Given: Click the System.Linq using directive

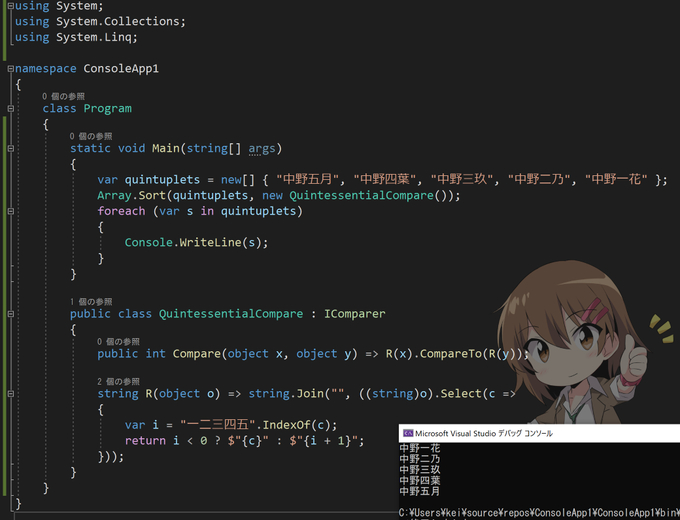Looking at the screenshot, I should pyautogui.click(x=76, y=37).
